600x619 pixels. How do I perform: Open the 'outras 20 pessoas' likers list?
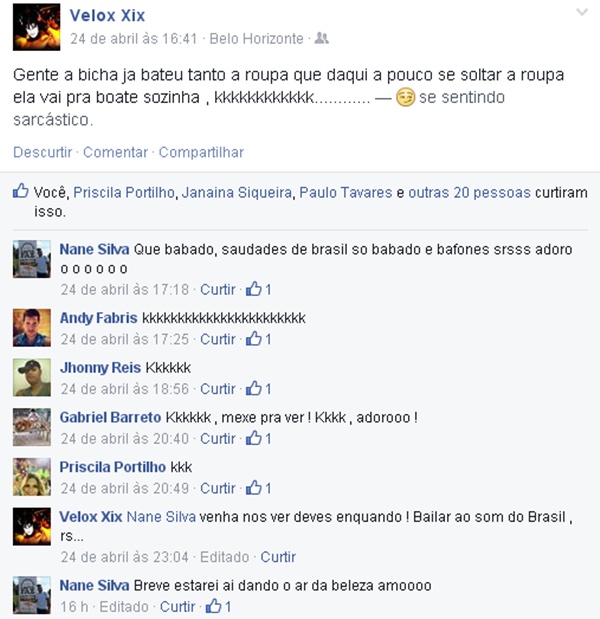pos(469,193)
